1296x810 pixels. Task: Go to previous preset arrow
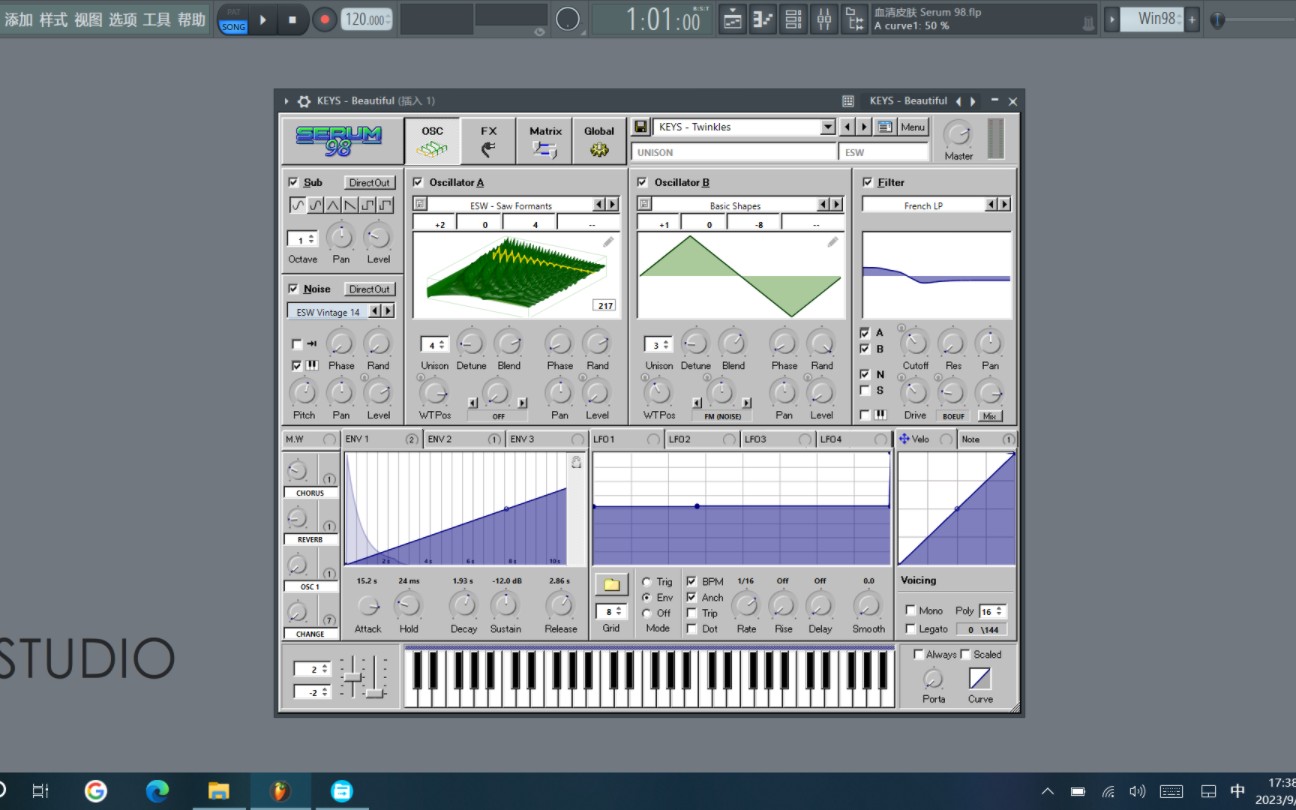[x=848, y=127]
